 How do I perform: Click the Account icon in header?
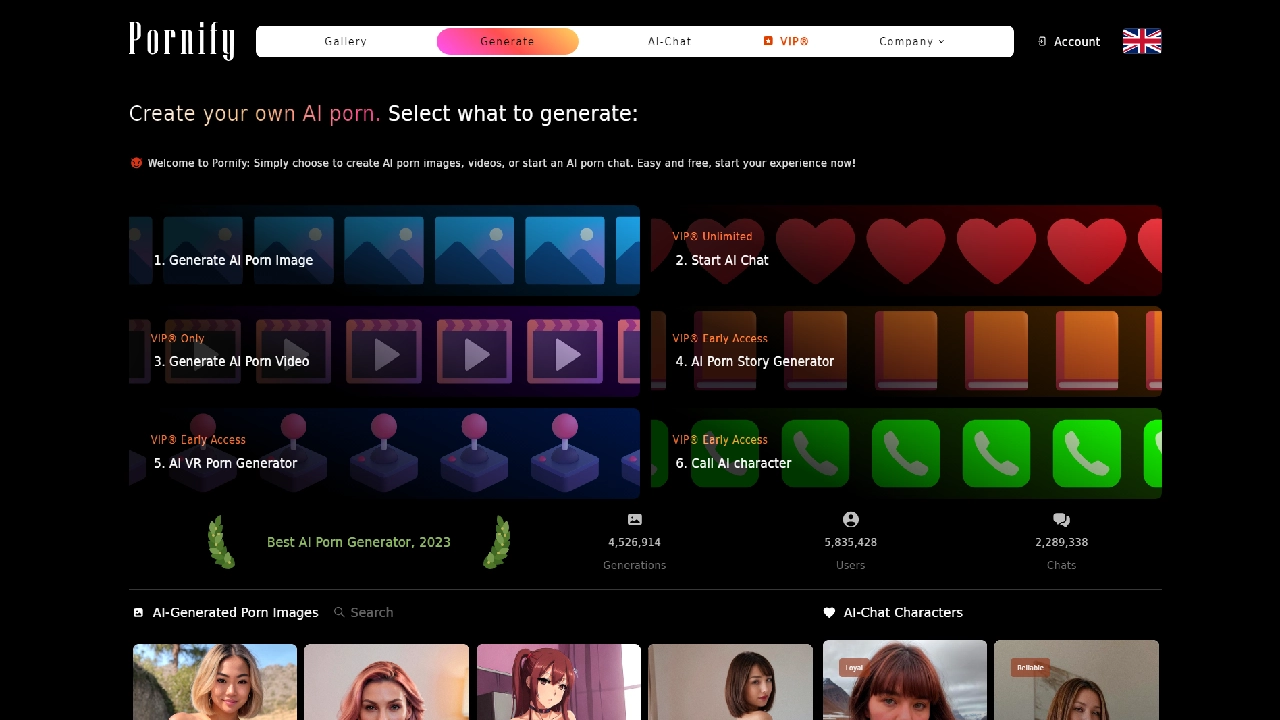click(x=1042, y=42)
